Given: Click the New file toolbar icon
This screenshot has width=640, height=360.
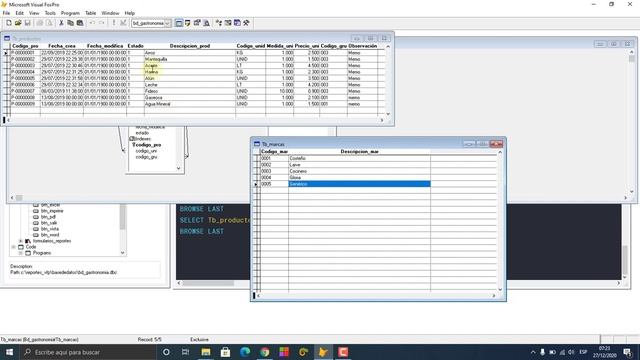Looking at the screenshot, I should 9,23.
